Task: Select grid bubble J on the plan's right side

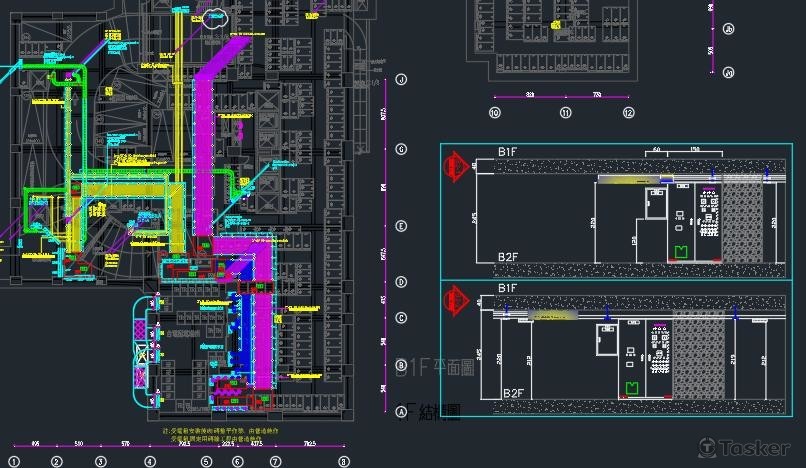Action: click(401, 79)
